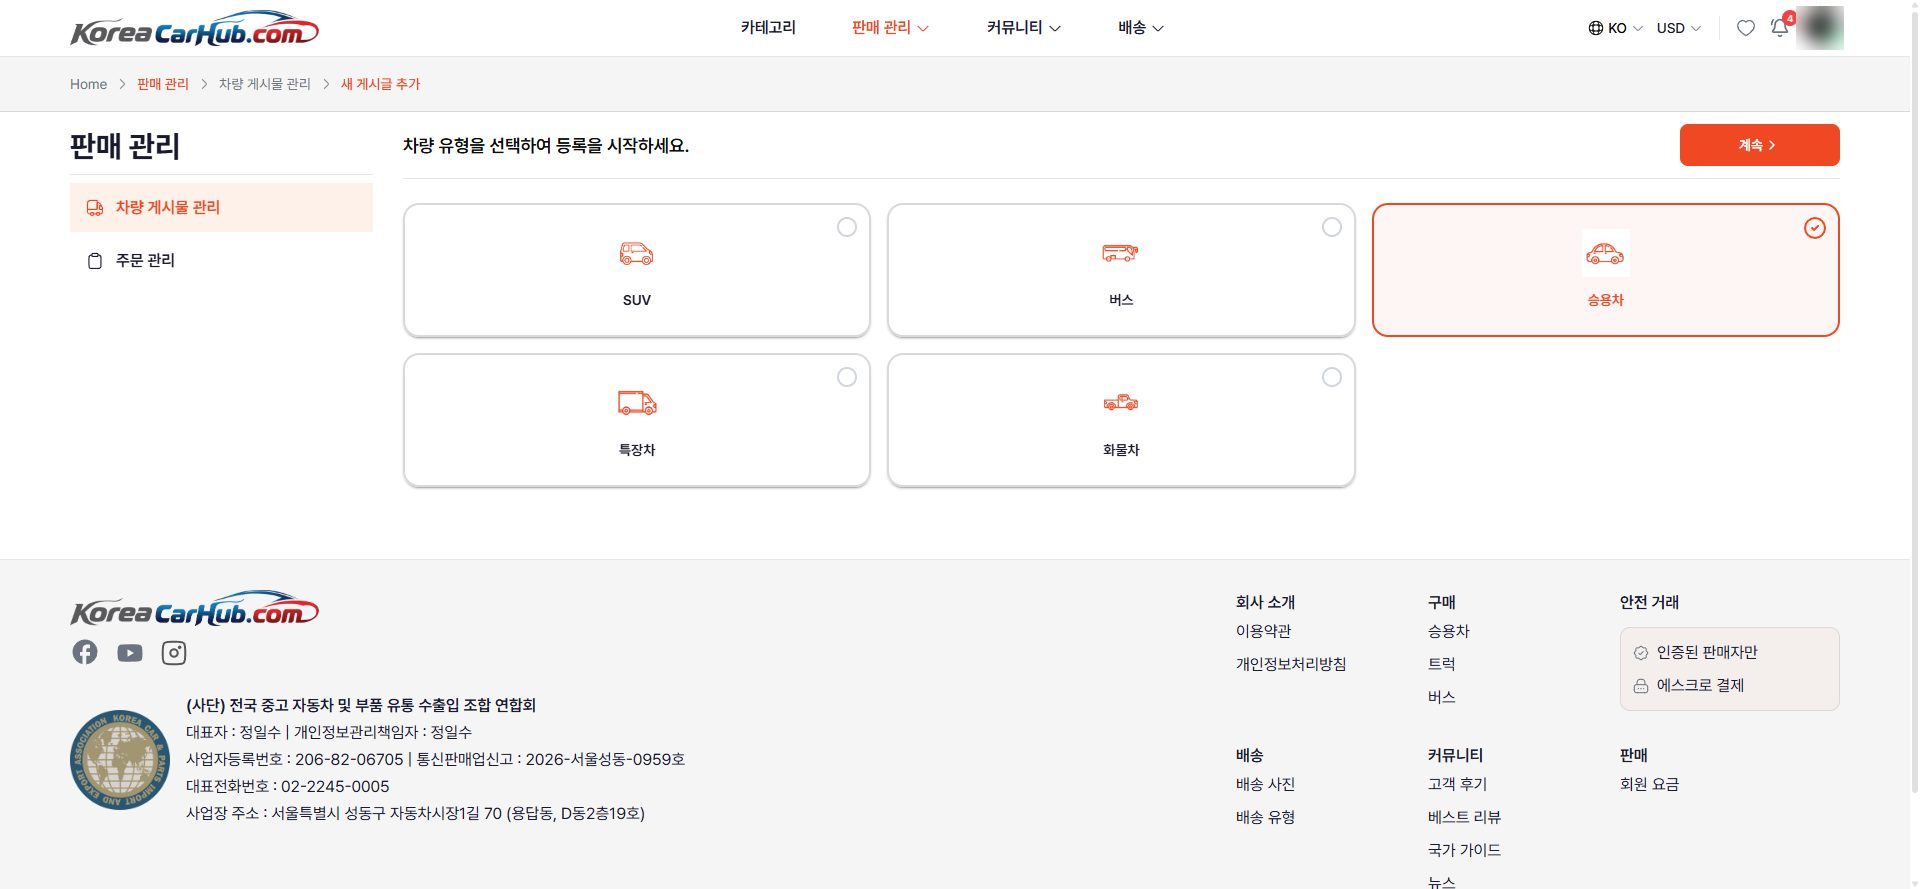Expand the 판매 관리 nav dropdown
1920x889 pixels.
point(890,28)
